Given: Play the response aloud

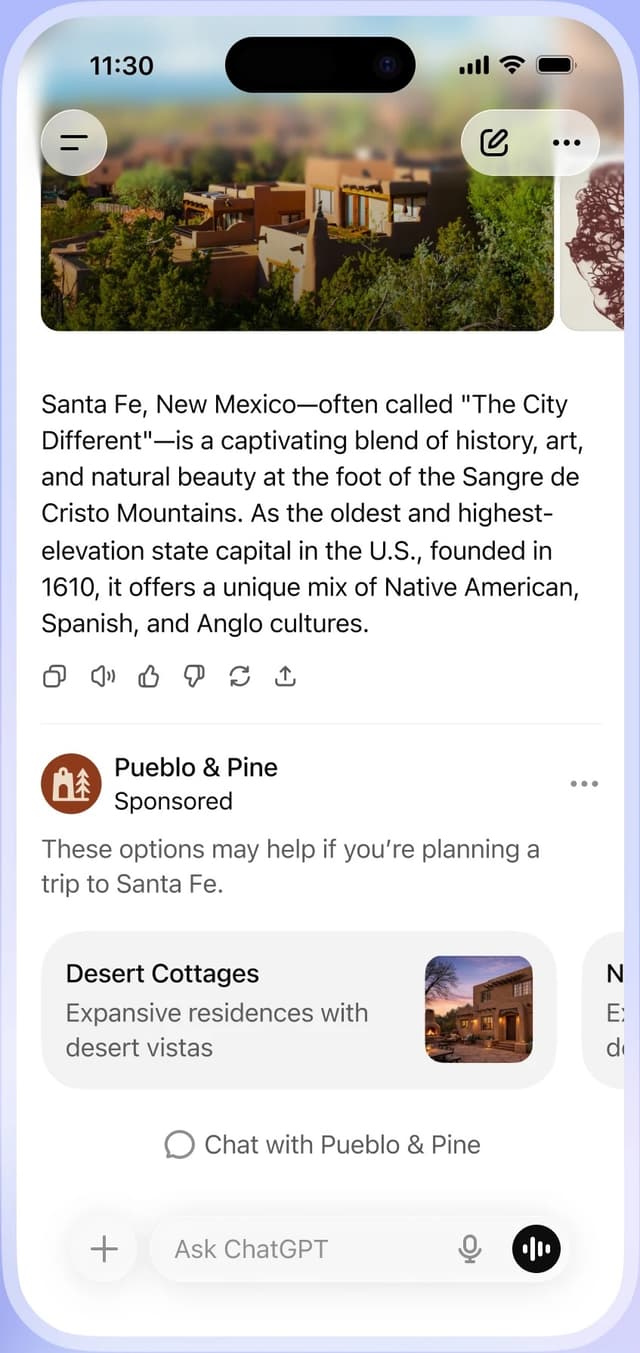Looking at the screenshot, I should [x=101, y=677].
